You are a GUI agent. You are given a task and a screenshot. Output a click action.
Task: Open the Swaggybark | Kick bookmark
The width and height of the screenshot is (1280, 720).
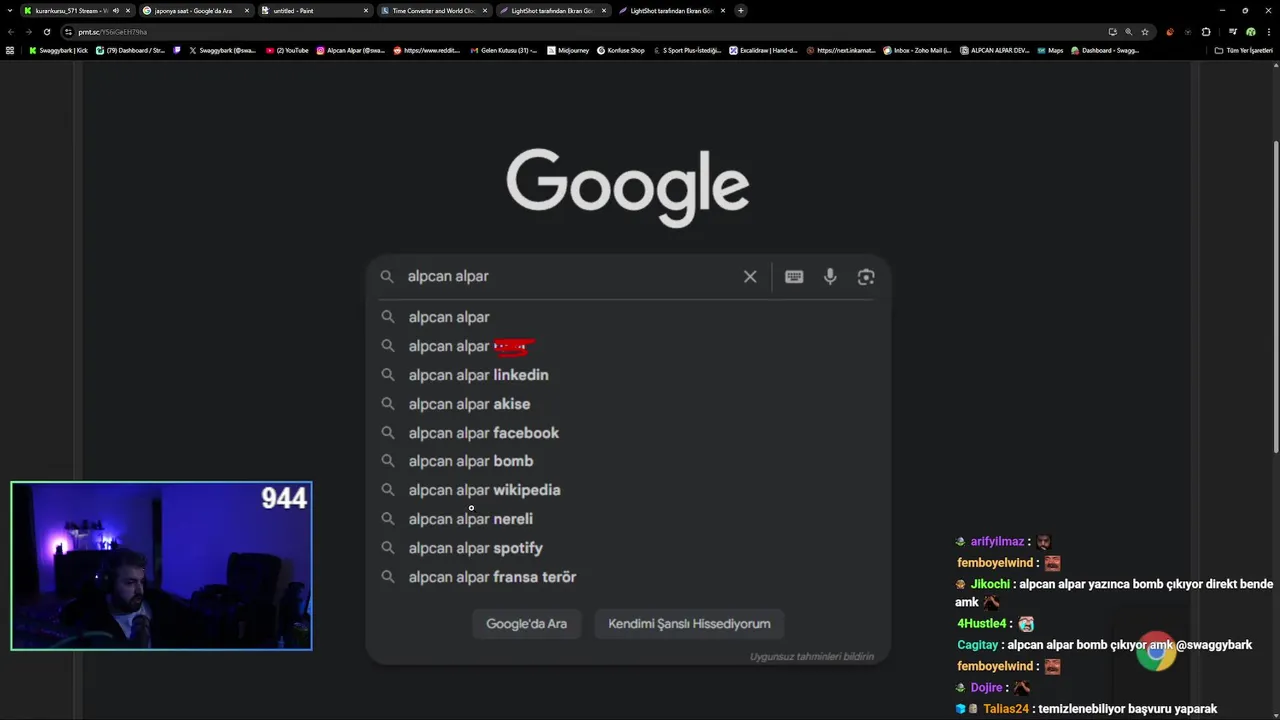pos(58,50)
